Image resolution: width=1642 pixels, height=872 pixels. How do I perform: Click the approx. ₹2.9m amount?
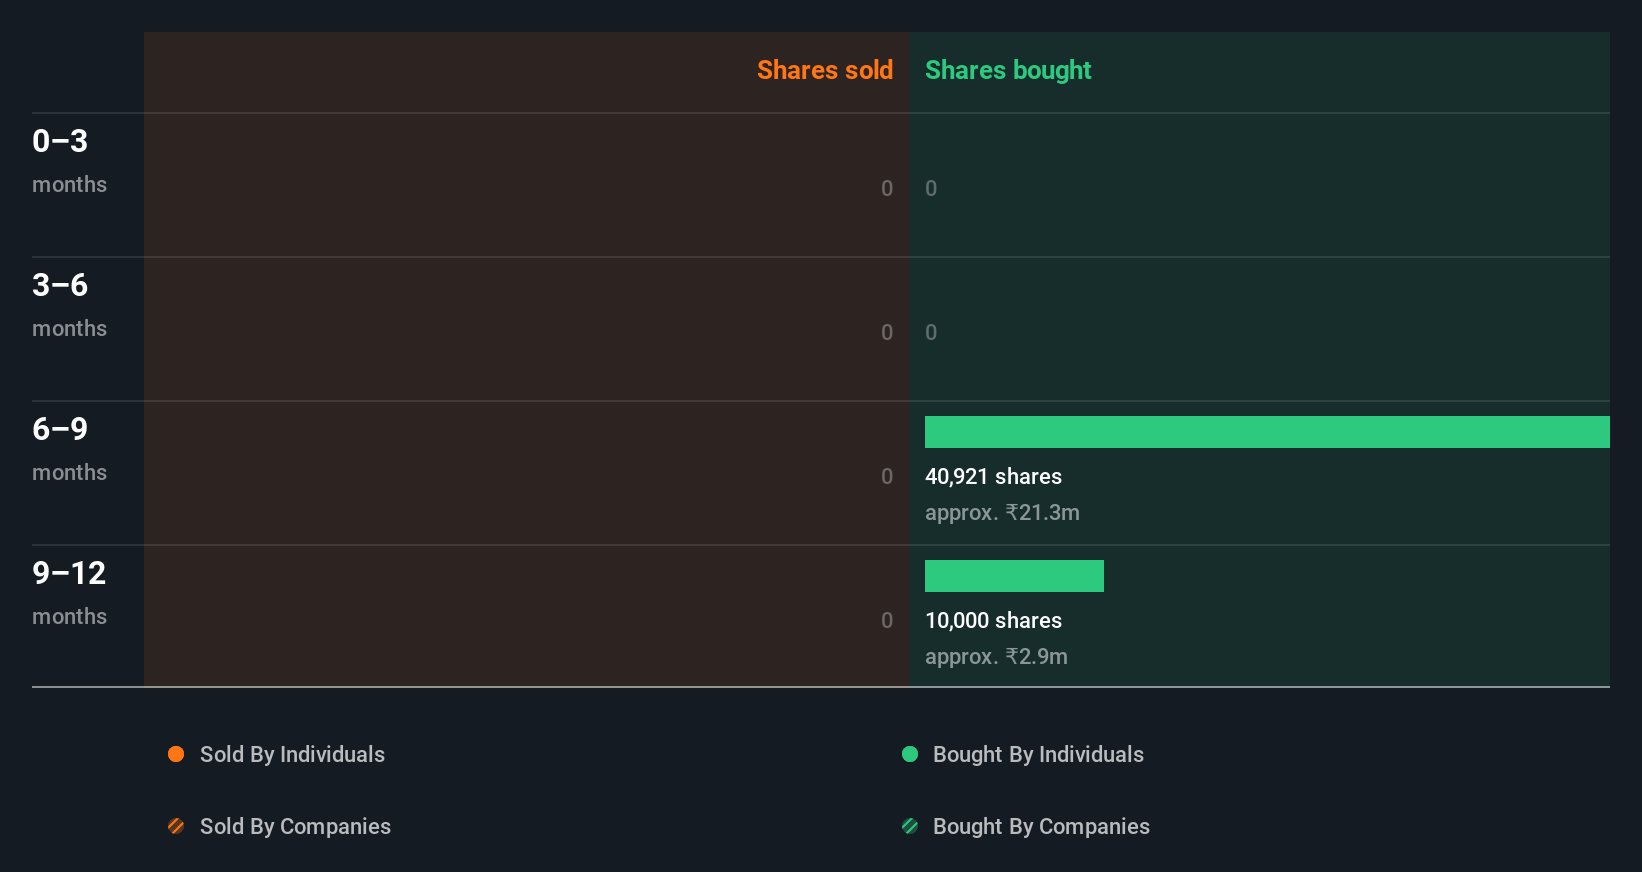click(996, 656)
